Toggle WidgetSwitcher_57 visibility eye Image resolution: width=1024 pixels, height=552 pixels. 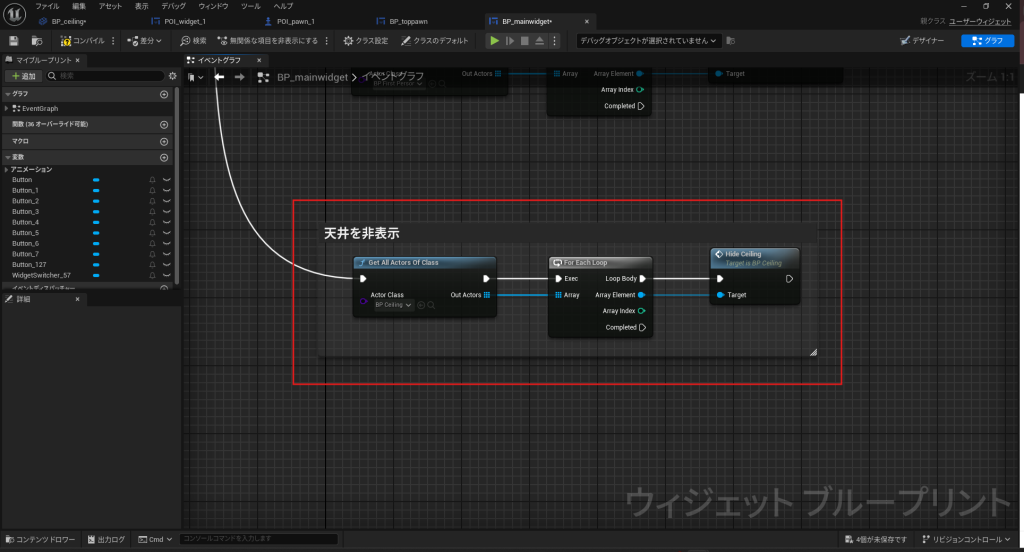pyautogui.click(x=167, y=275)
